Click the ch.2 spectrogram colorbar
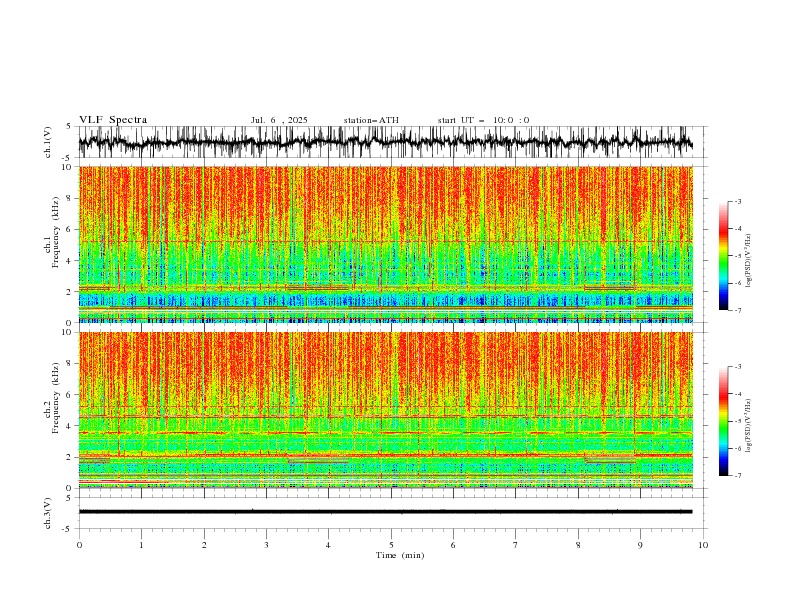 723,421
